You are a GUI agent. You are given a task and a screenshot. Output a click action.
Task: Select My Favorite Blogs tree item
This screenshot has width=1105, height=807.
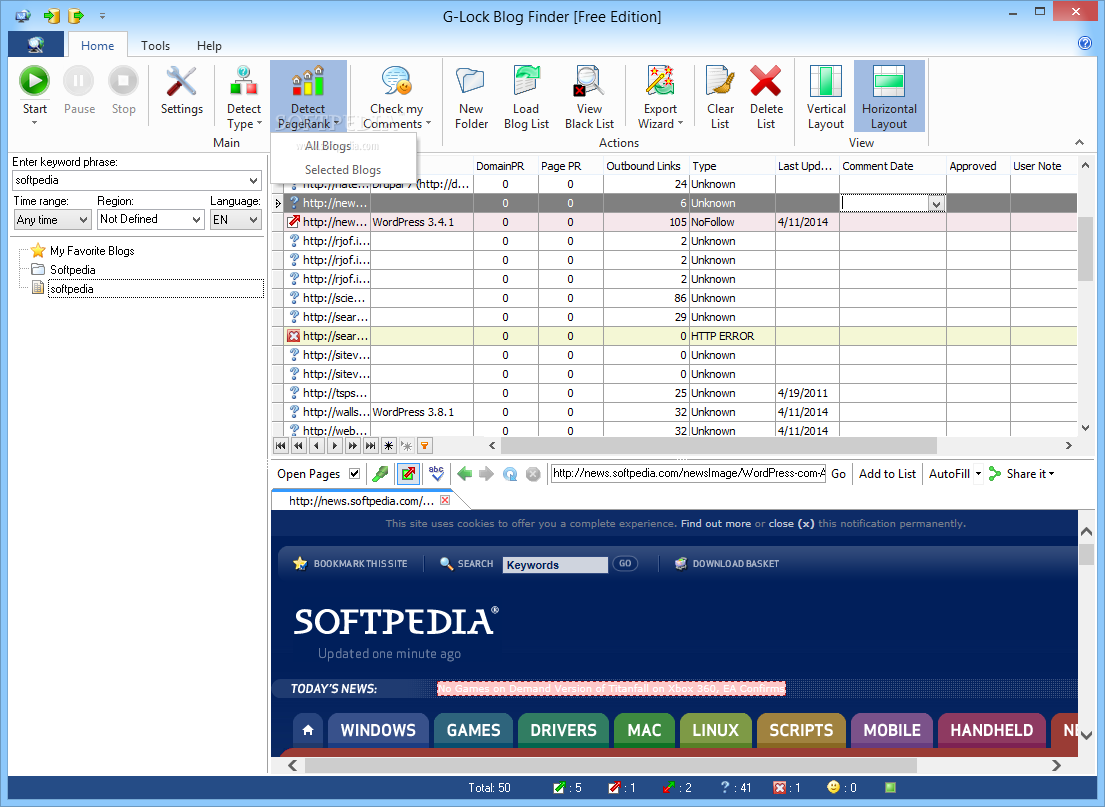[92, 251]
